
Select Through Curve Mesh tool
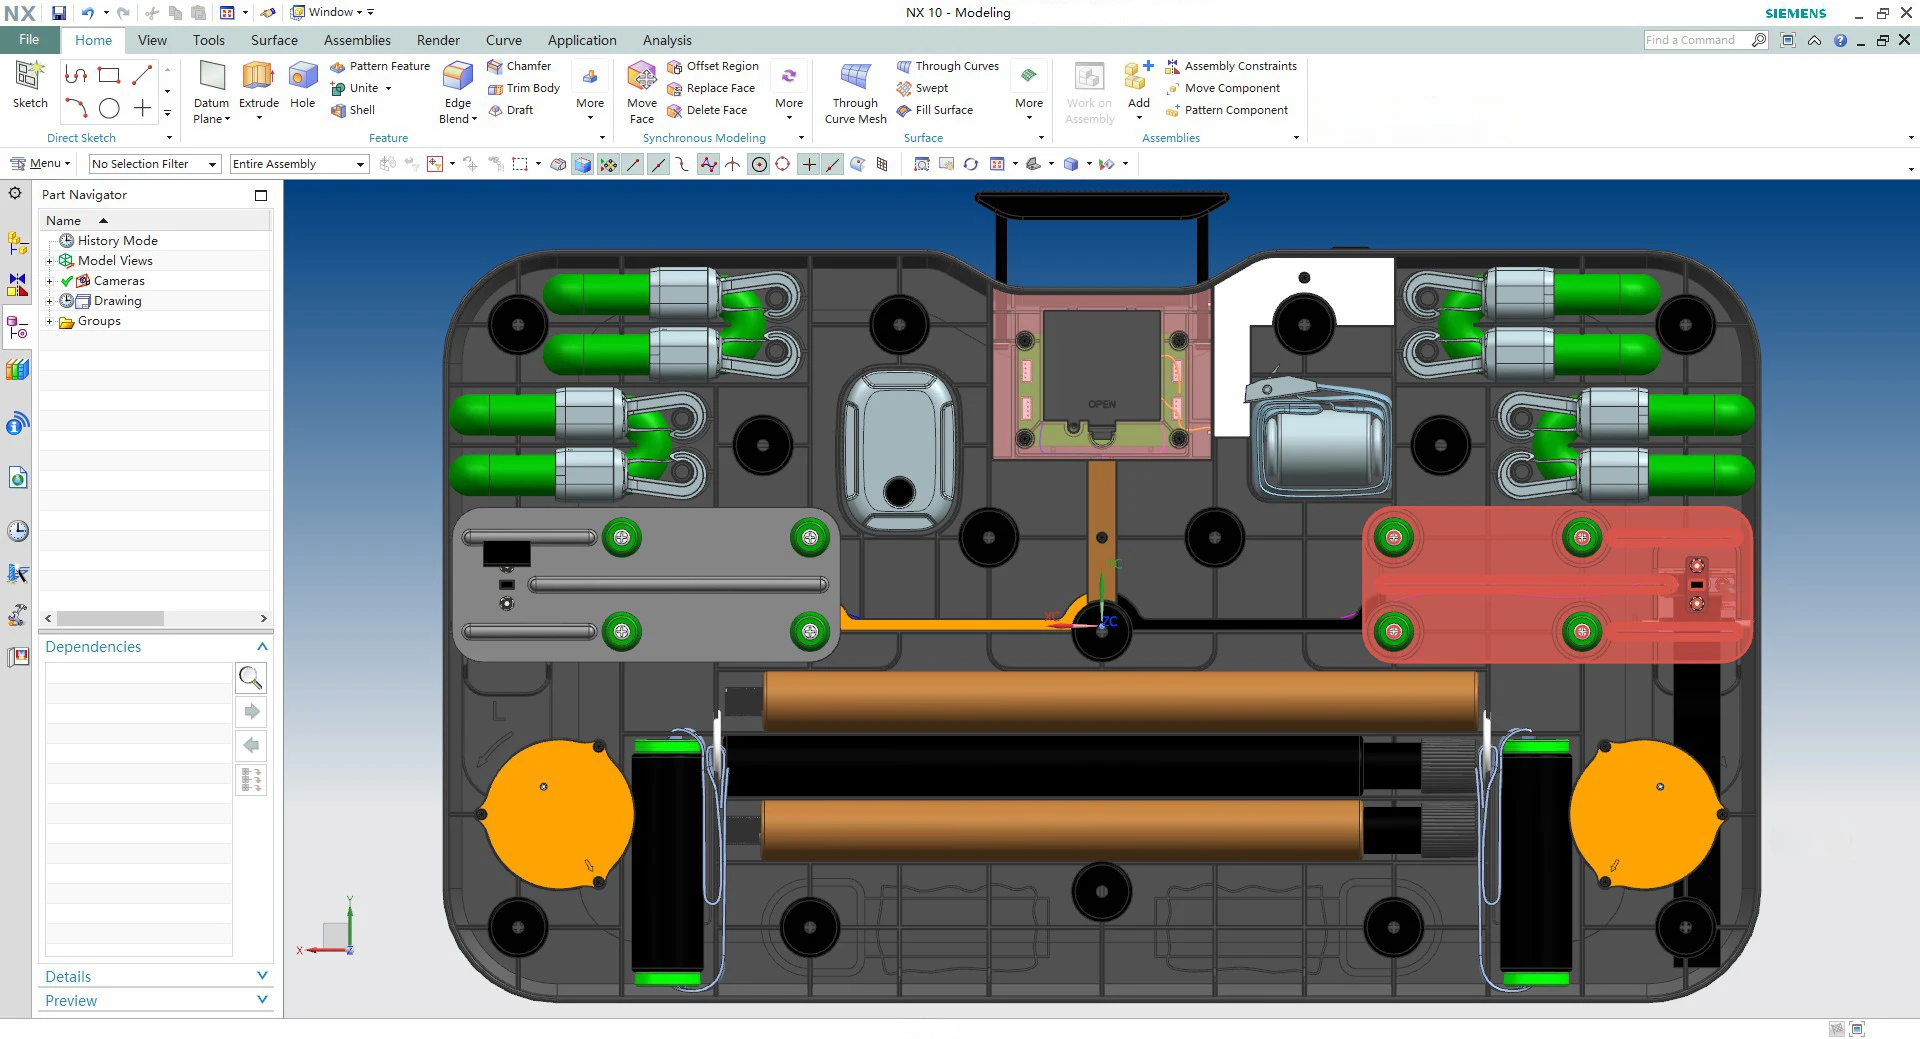tap(855, 78)
